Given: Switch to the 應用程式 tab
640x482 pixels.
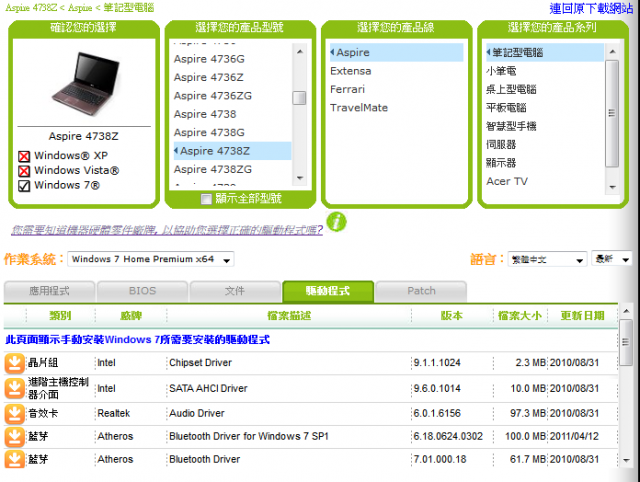Looking at the screenshot, I should coord(49,291).
